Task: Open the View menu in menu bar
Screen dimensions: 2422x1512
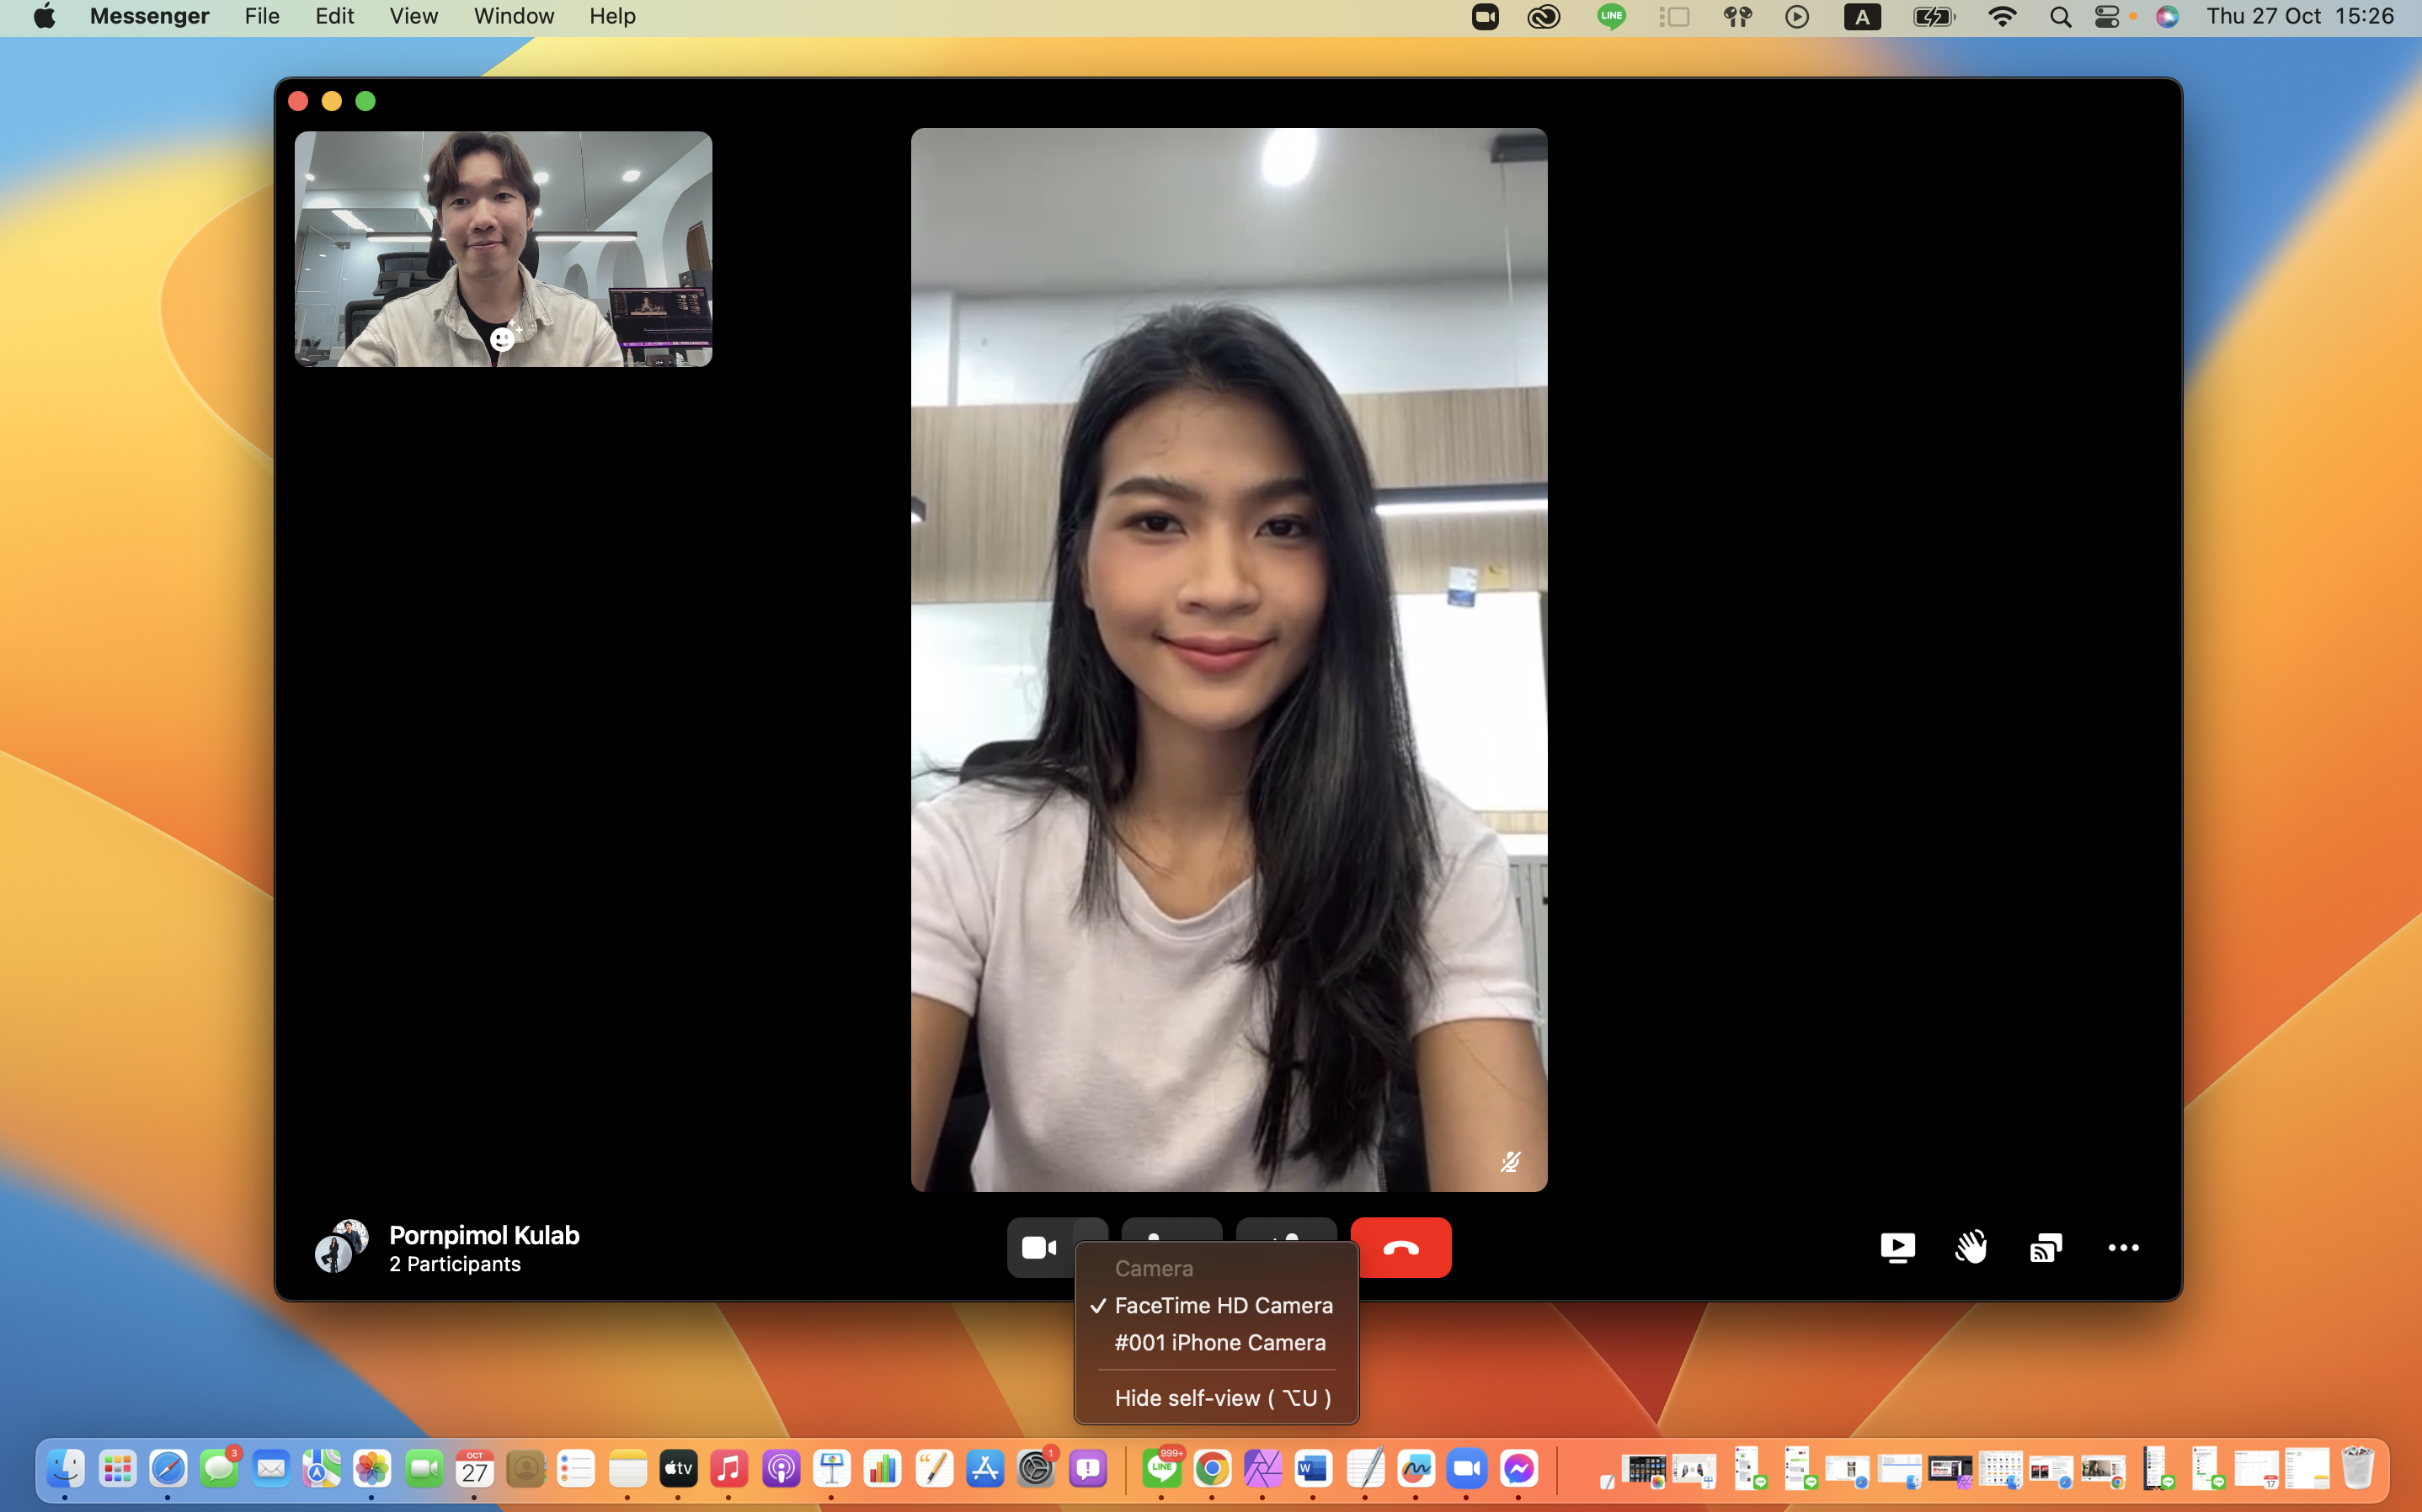Action: point(413,16)
